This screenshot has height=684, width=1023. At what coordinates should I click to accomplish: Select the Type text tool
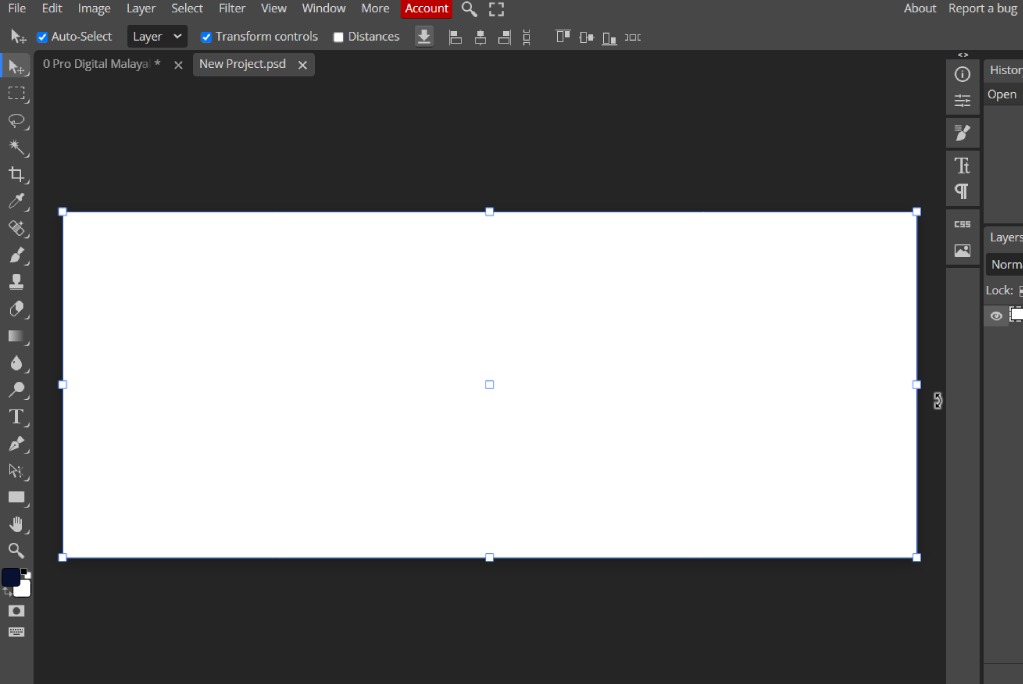click(x=16, y=416)
